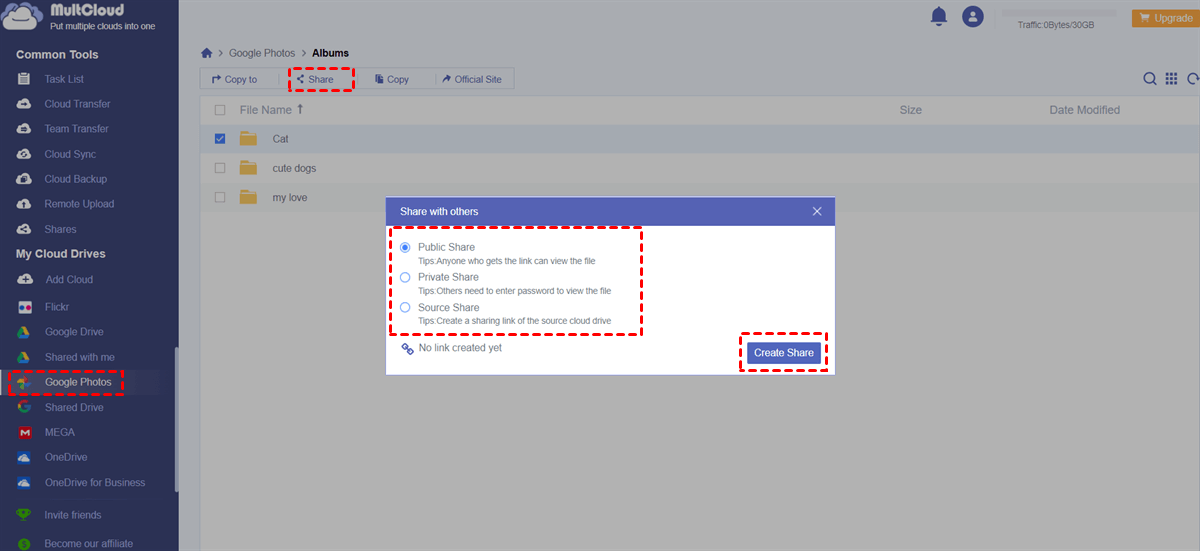This screenshot has width=1200, height=551.
Task: Check the cute dogs folder checkbox
Action: (220, 168)
